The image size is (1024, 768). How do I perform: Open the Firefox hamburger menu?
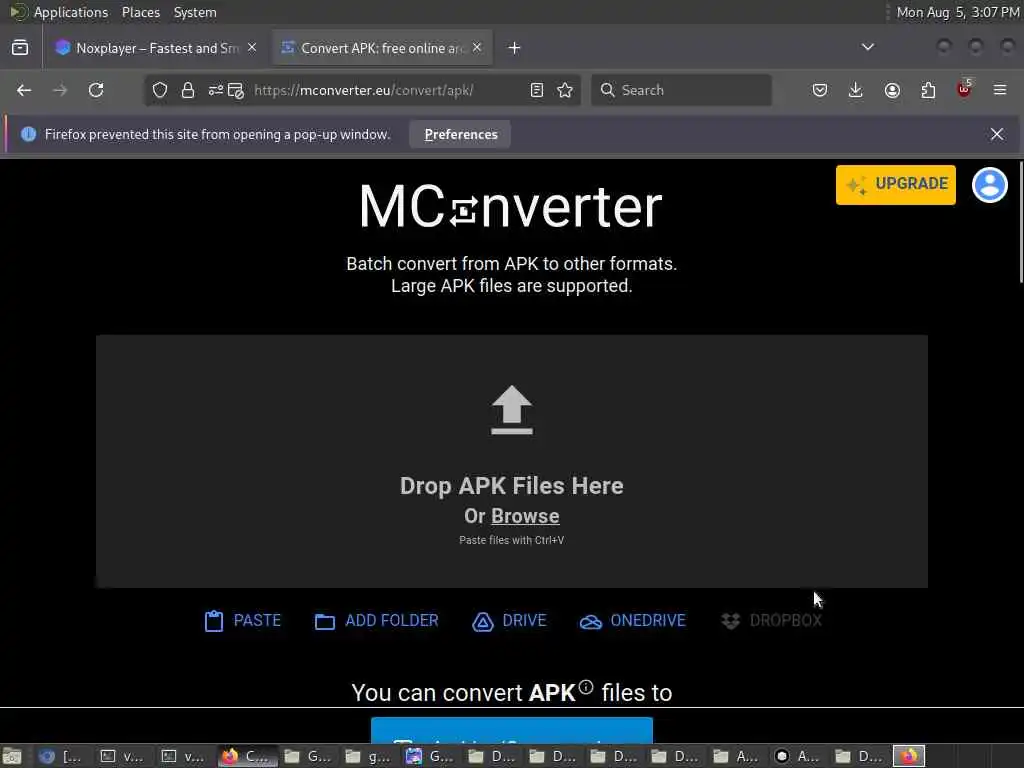click(x=1000, y=90)
